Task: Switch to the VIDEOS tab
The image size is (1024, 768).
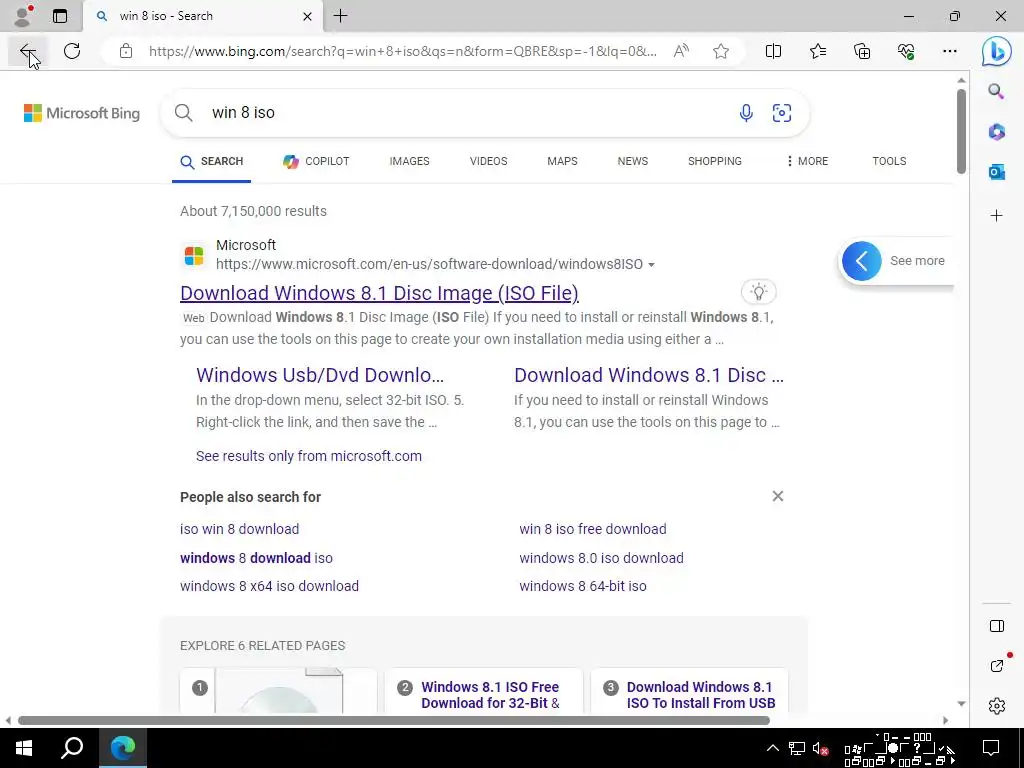Action: click(488, 161)
